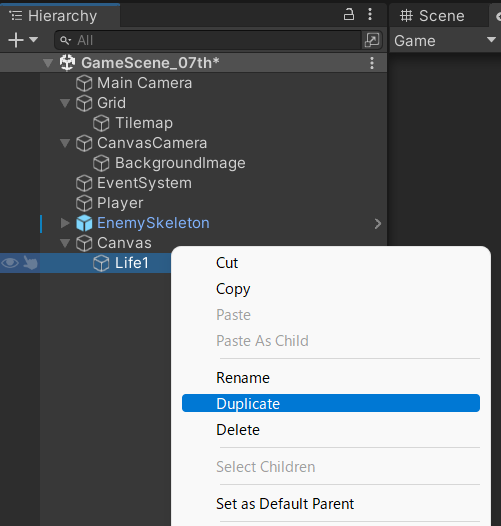This screenshot has height=526, width=501.
Task: Collapse the CanvasCamera foldout arrow
Action: coord(65,143)
